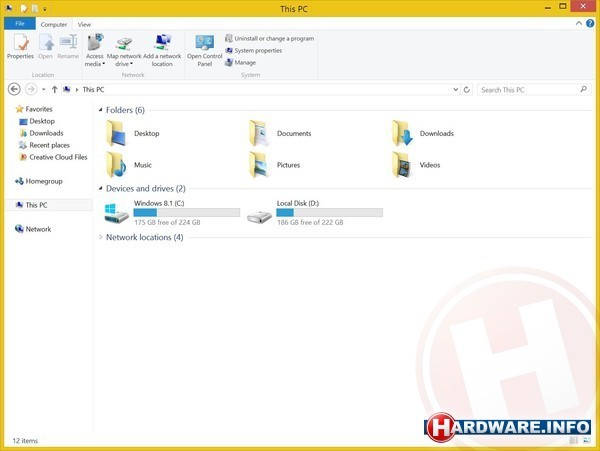The width and height of the screenshot is (600, 451).
Task: Select the Windows 8.1 (C:) drive icon
Action: pyautogui.click(x=116, y=213)
